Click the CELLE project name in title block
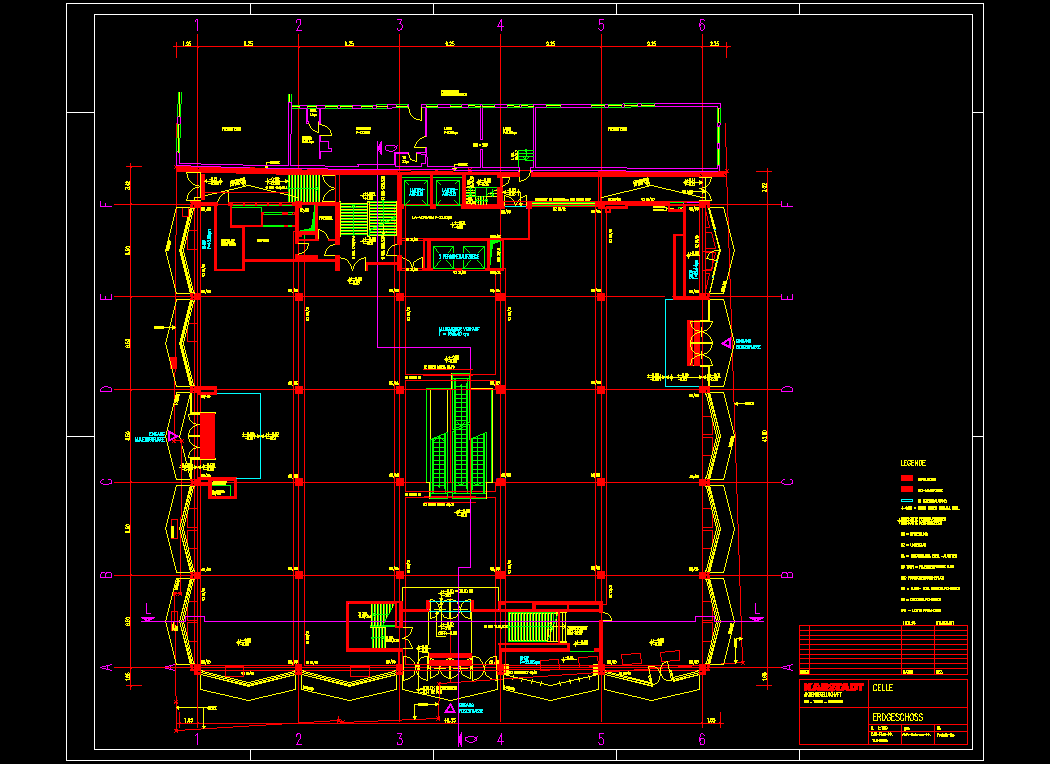Image resolution: width=1050 pixels, height=764 pixels. (883, 688)
